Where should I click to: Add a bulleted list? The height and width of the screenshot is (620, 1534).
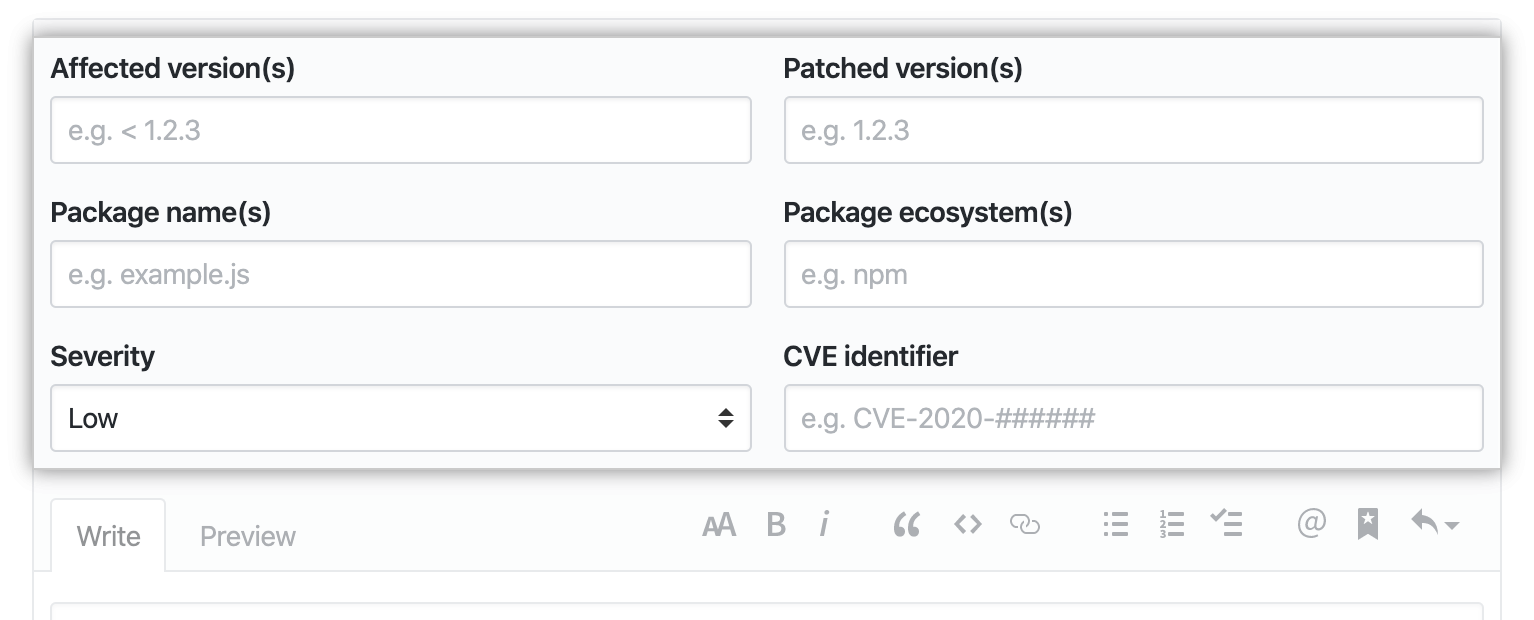[1116, 524]
